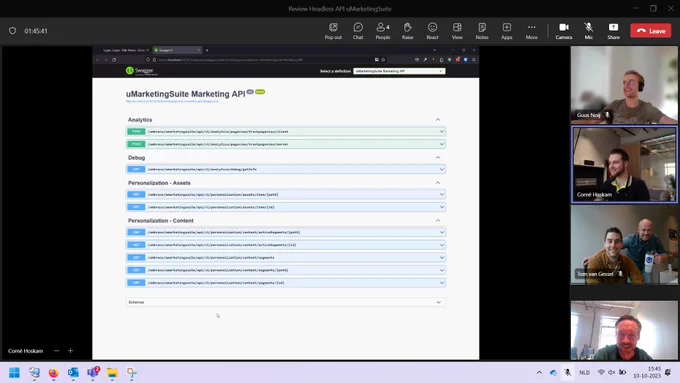Select Tom van Gessel's video tile
The width and height of the screenshot is (680, 383).
(624, 245)
